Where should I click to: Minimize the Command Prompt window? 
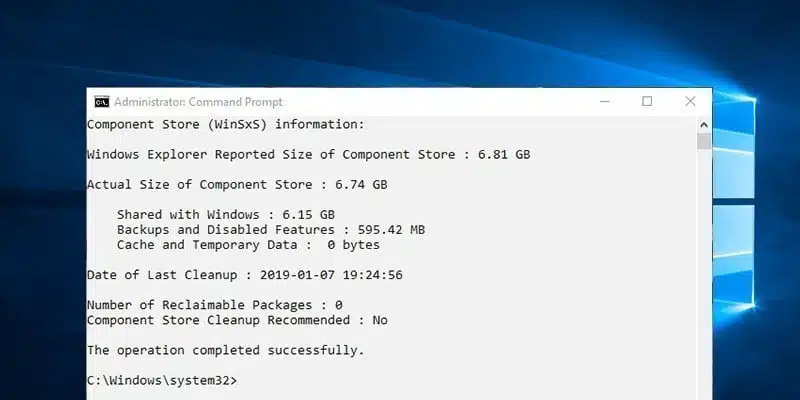[x=606, y=102]
